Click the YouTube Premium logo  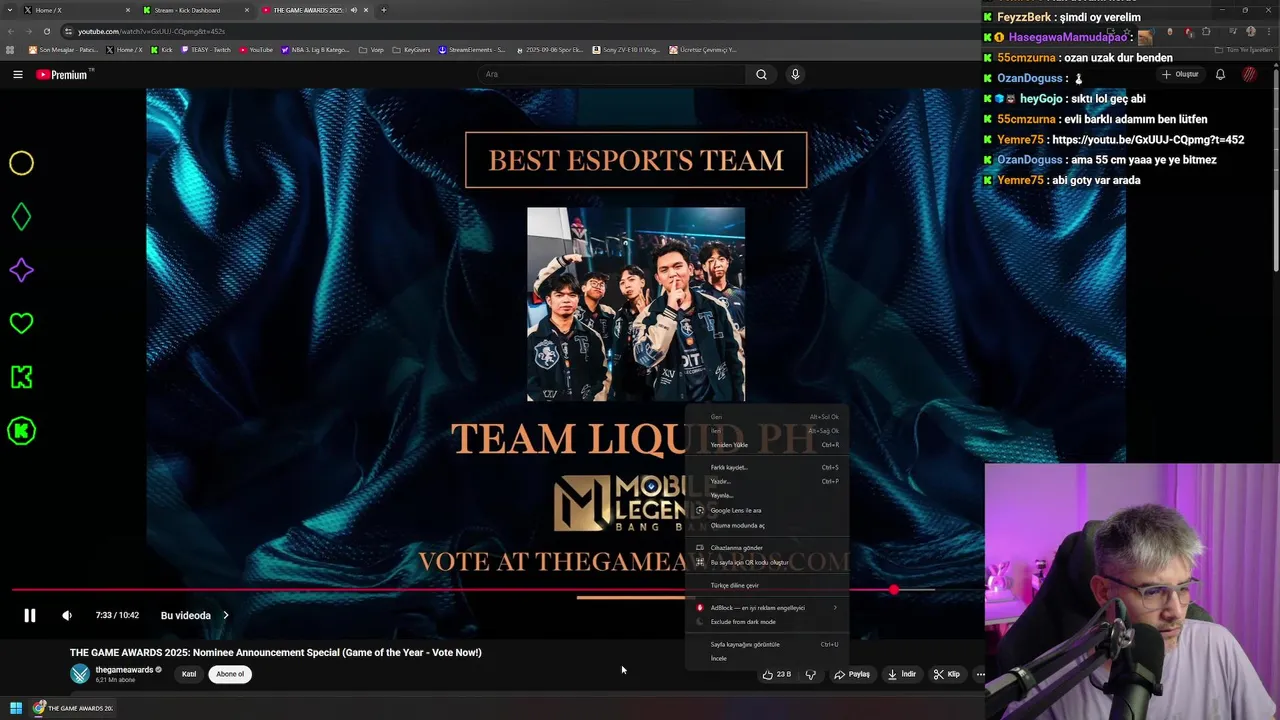[62, 74]
